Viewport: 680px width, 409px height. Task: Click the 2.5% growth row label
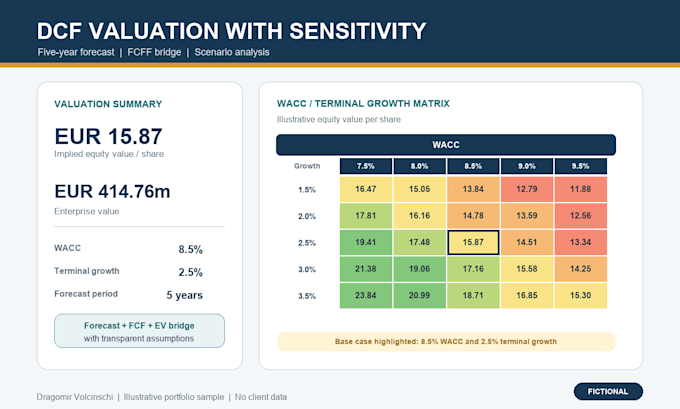tap(307, 243)
